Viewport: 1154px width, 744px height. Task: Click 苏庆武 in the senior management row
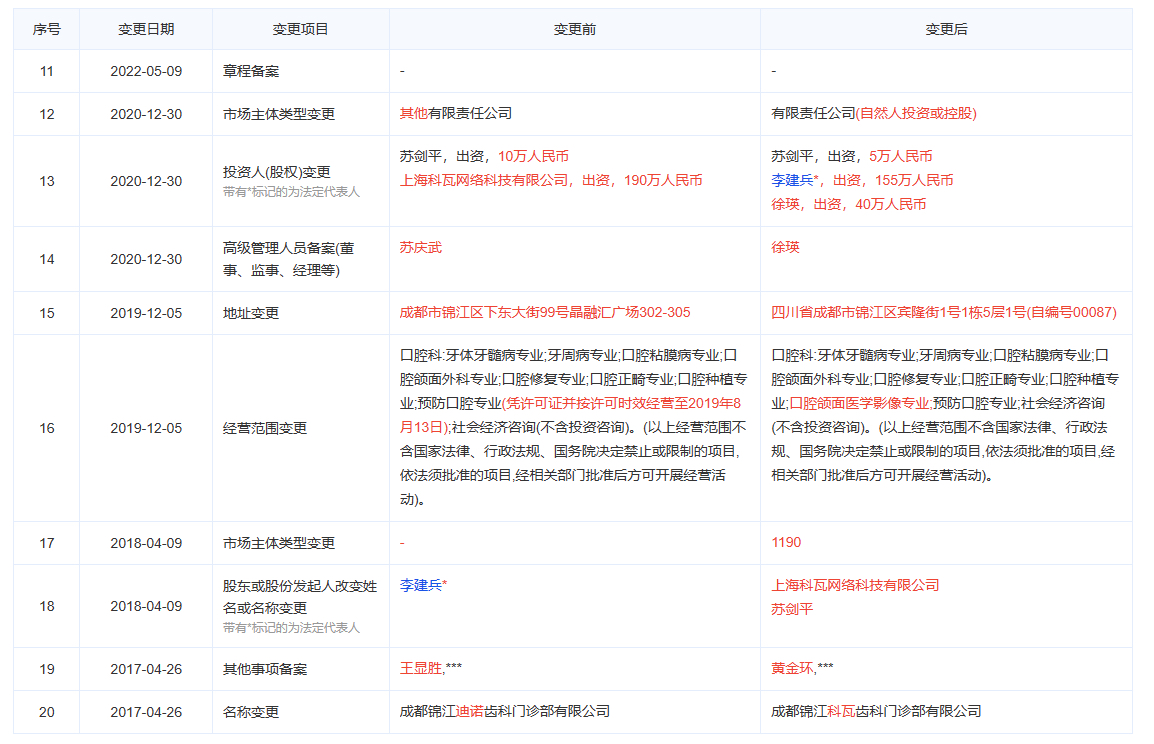[420, 247]
